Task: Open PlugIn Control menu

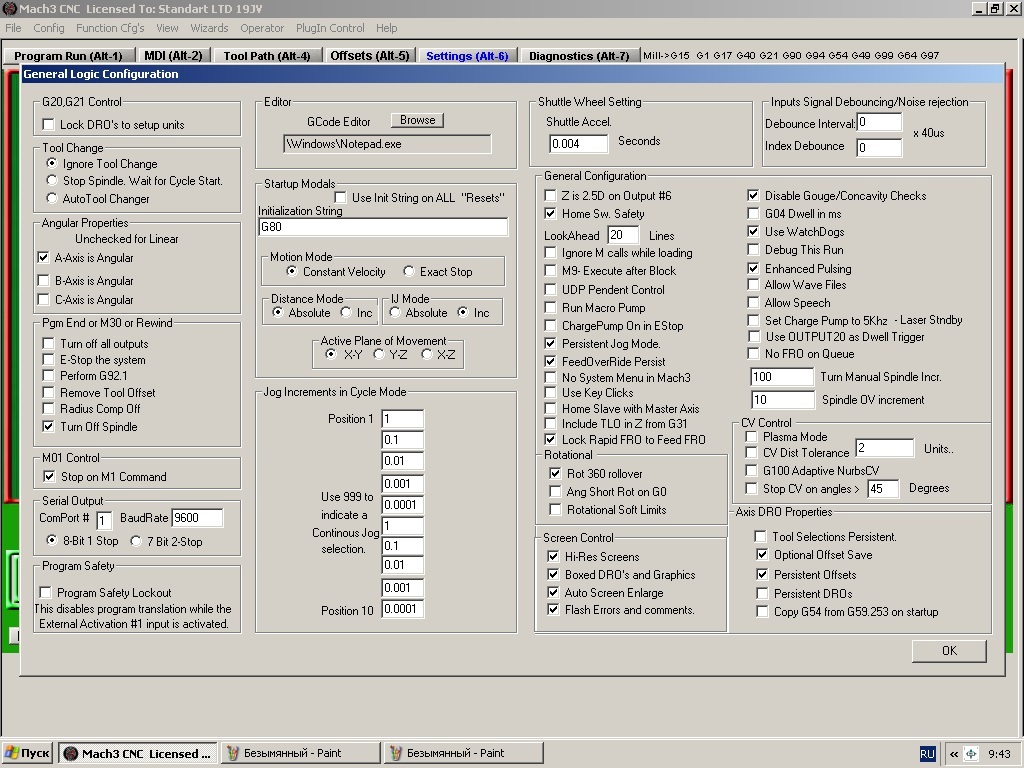Action: tap(330, 28)
